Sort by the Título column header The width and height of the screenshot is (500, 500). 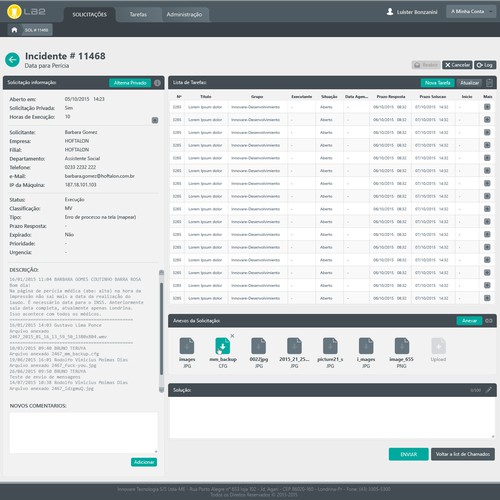(206, 97)
